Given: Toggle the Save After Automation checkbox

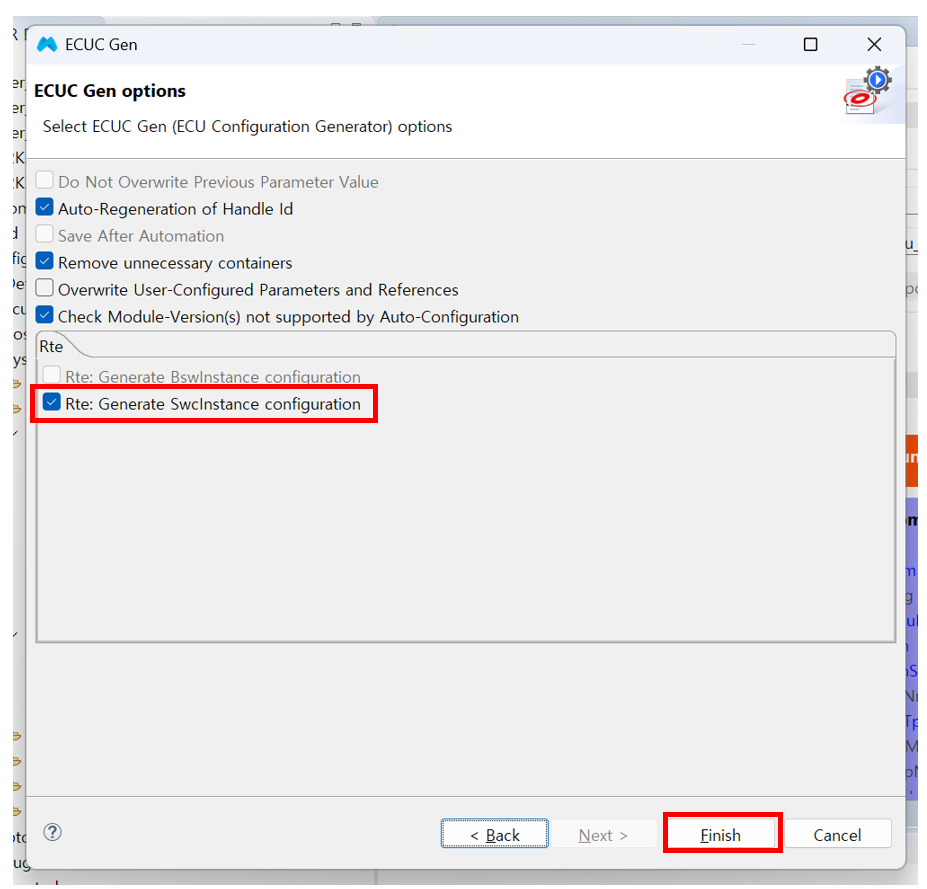Looking at the screenshot, I should point(45,235).
